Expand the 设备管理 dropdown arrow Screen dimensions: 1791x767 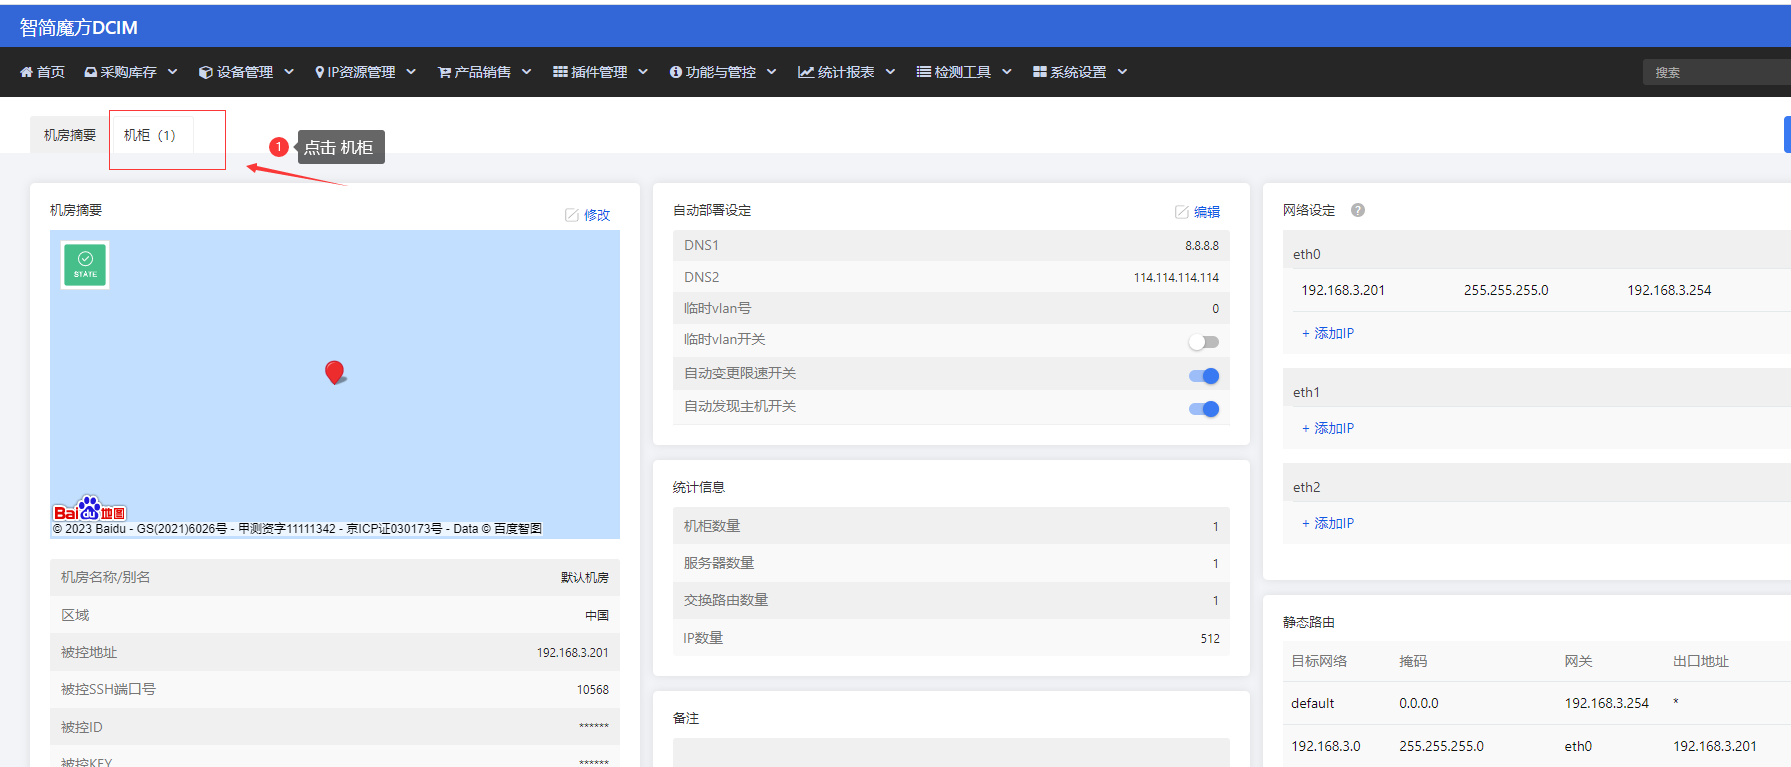289,72
